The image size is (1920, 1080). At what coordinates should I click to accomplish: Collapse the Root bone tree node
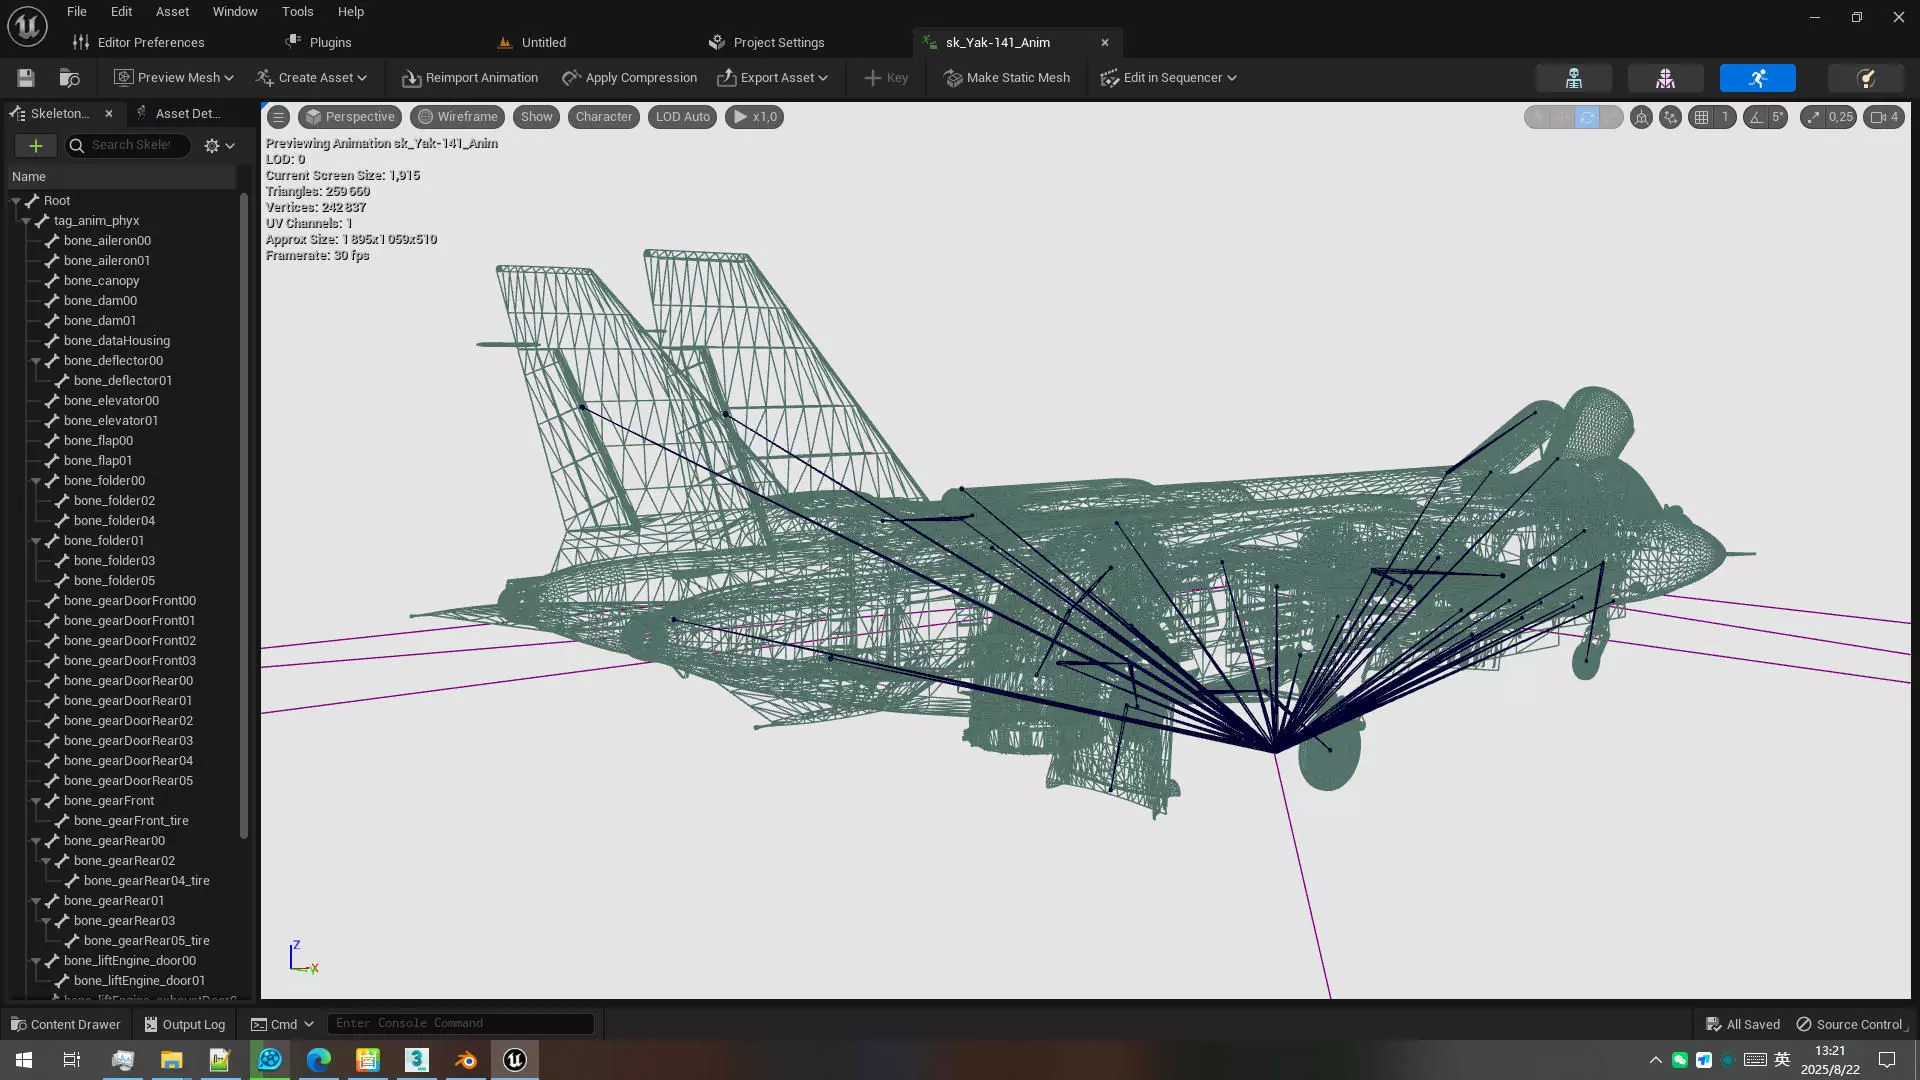[x=16, y=201]
